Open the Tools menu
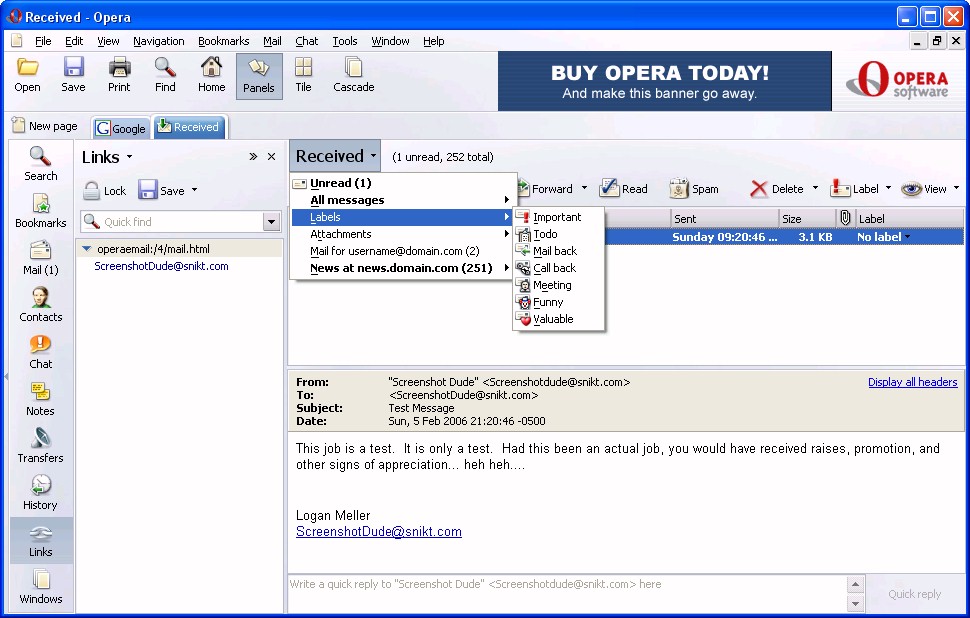The image size is (970, 618). tap(345, 41)
